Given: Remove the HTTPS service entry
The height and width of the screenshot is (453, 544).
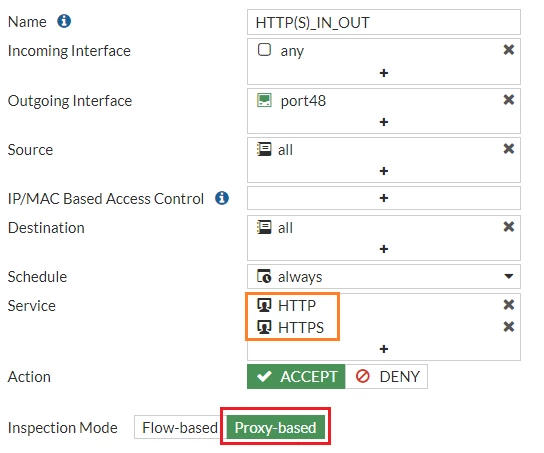Looking at the screenshot, I should (x=509, y=327).
